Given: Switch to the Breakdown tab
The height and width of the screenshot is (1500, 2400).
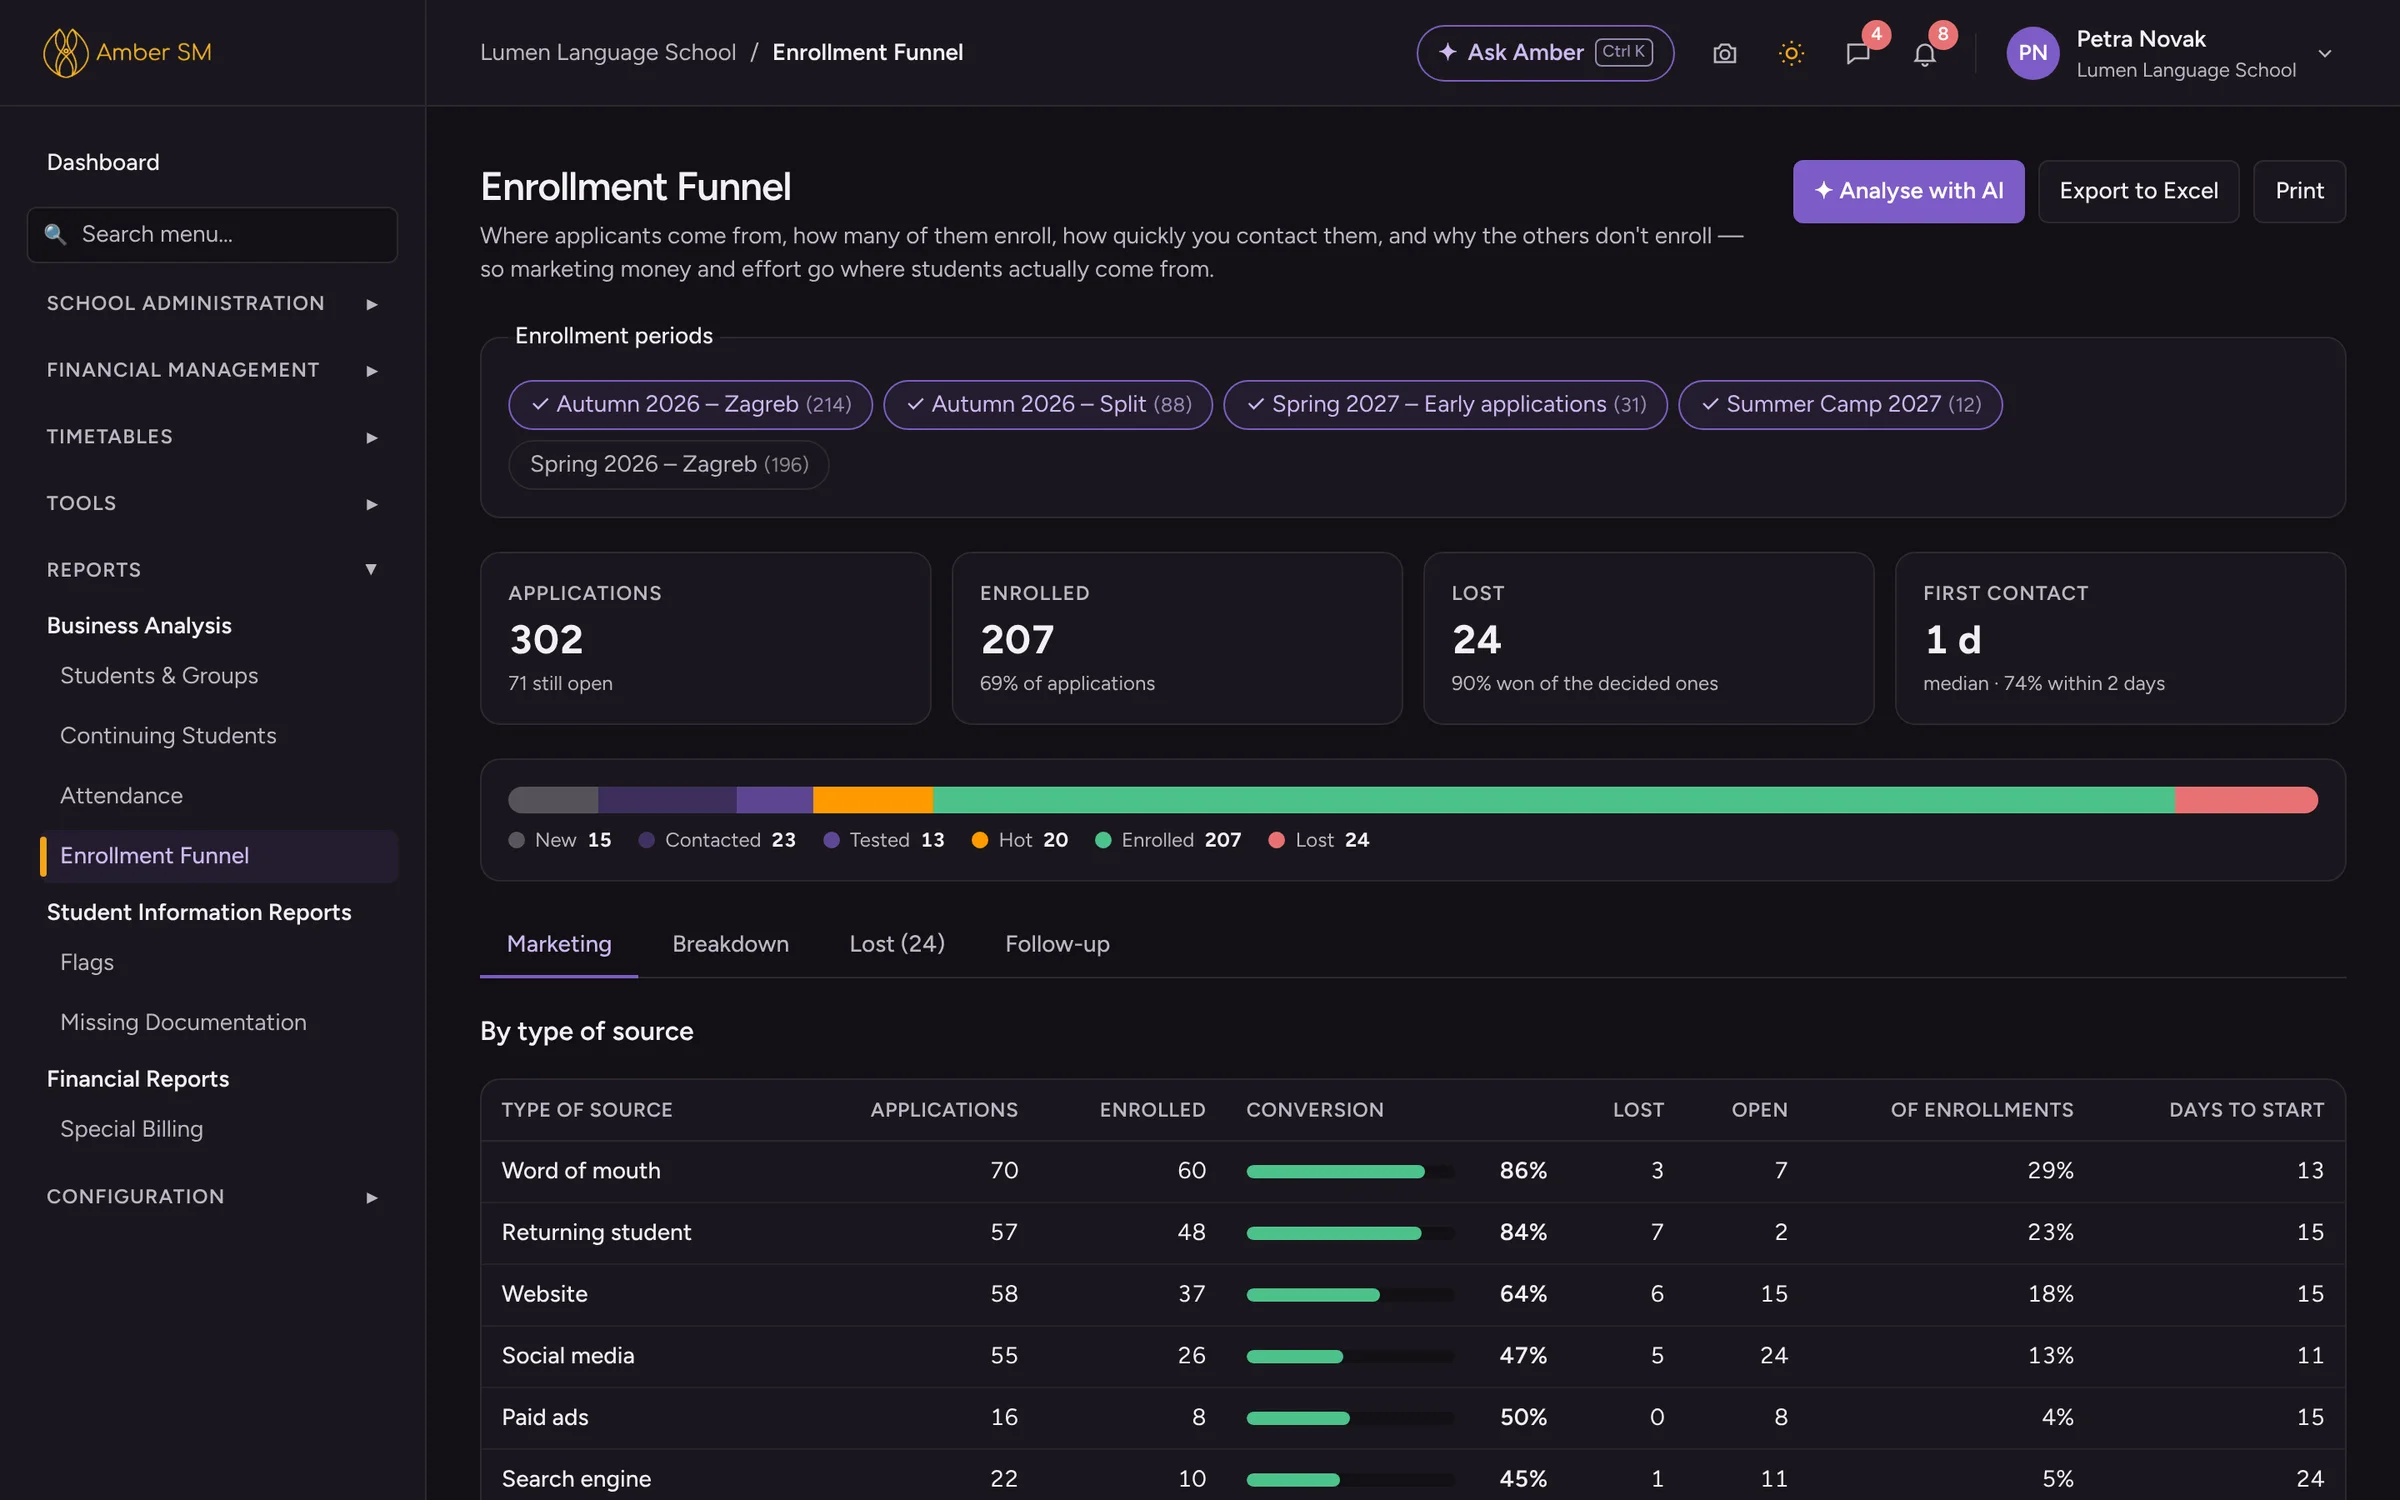Looking at the screenshot, I should [x=730, y=943].
